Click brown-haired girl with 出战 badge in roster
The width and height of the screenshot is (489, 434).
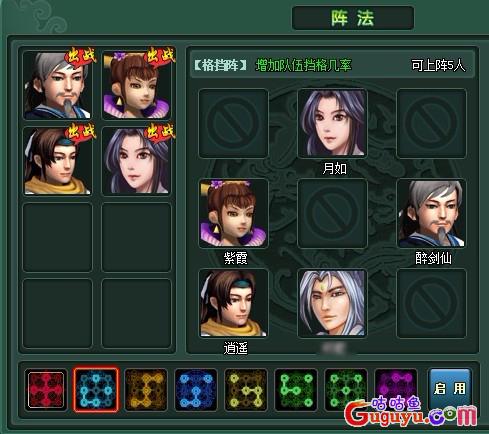136,85
